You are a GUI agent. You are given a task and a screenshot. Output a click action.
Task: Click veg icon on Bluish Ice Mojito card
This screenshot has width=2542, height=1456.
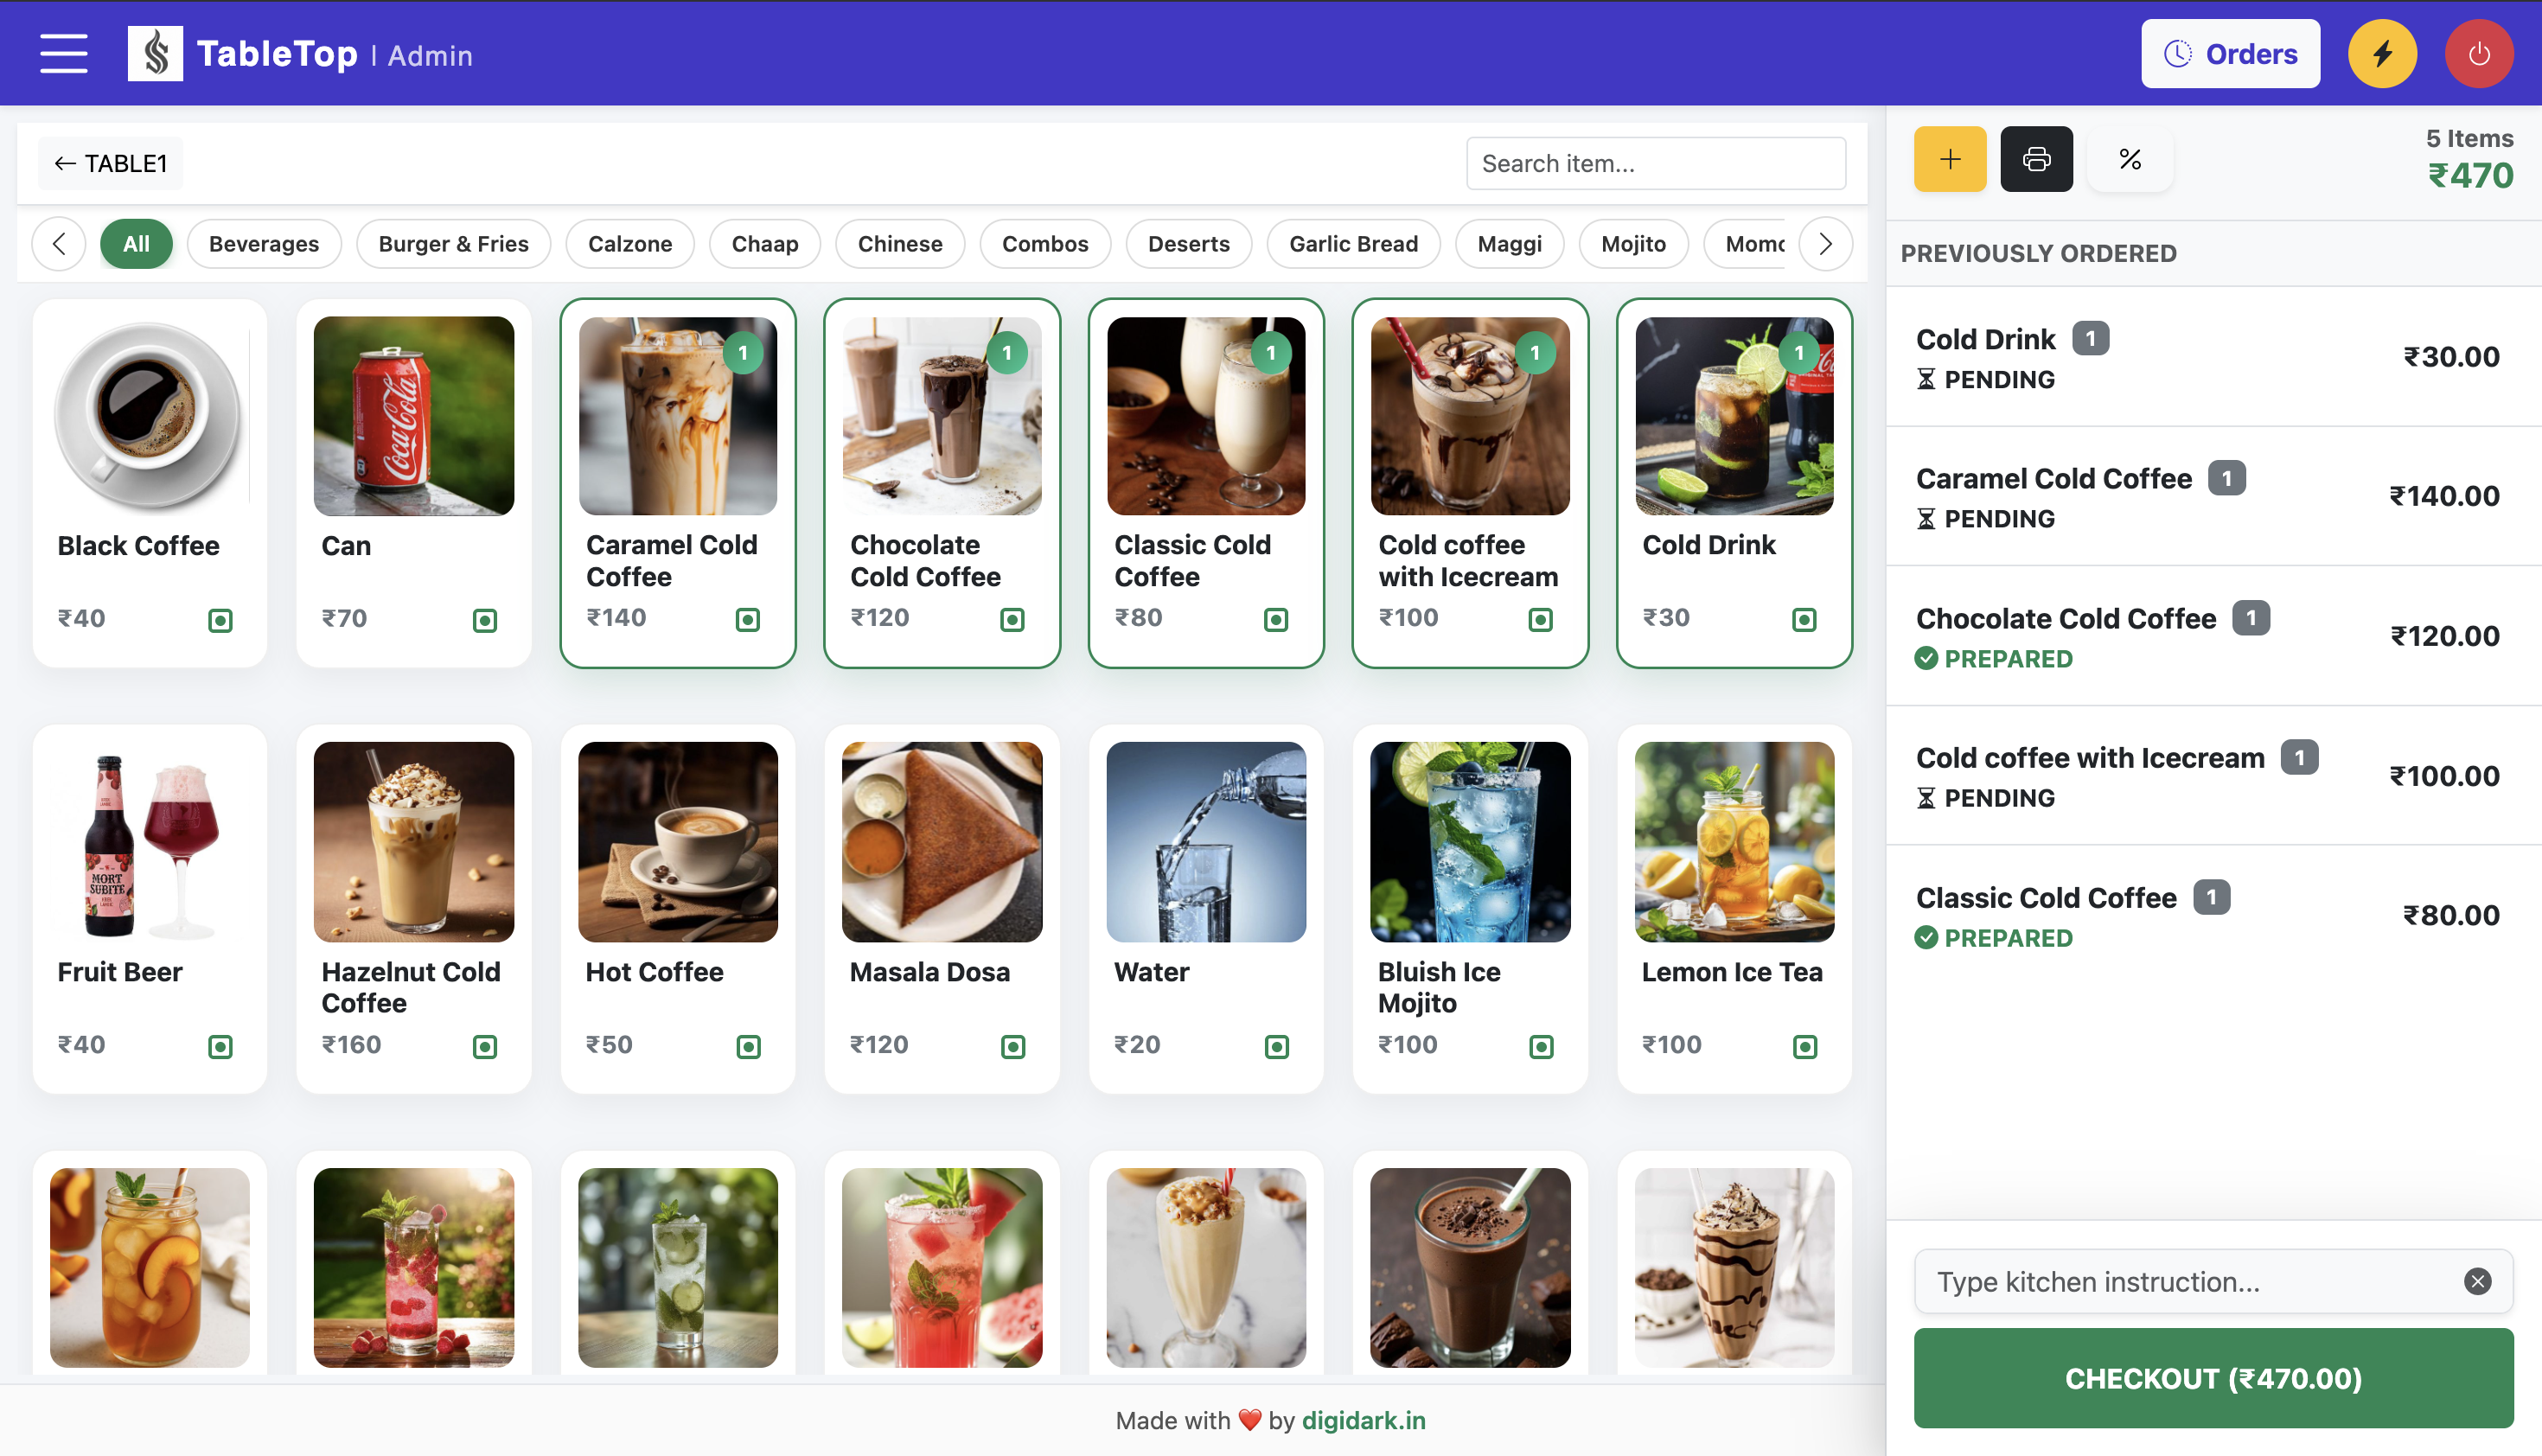click(x=1541, y=1046)
